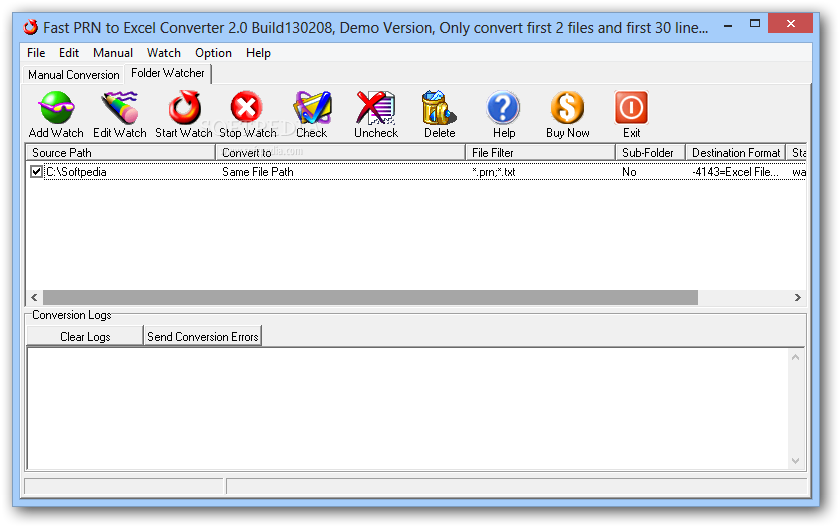840x527 pixels.
Task: Click the watch list's left scroll arrow
Action: (x=34, y=297)
